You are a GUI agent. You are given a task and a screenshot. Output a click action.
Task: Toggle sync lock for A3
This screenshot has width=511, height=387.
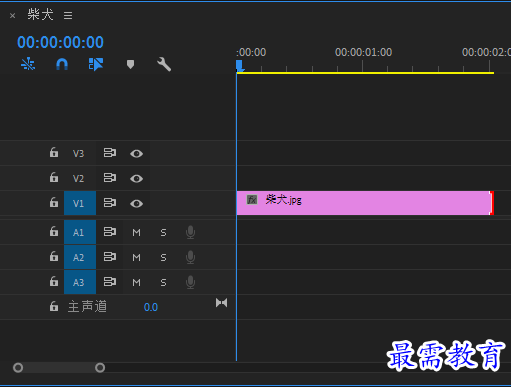coord(110,282)
